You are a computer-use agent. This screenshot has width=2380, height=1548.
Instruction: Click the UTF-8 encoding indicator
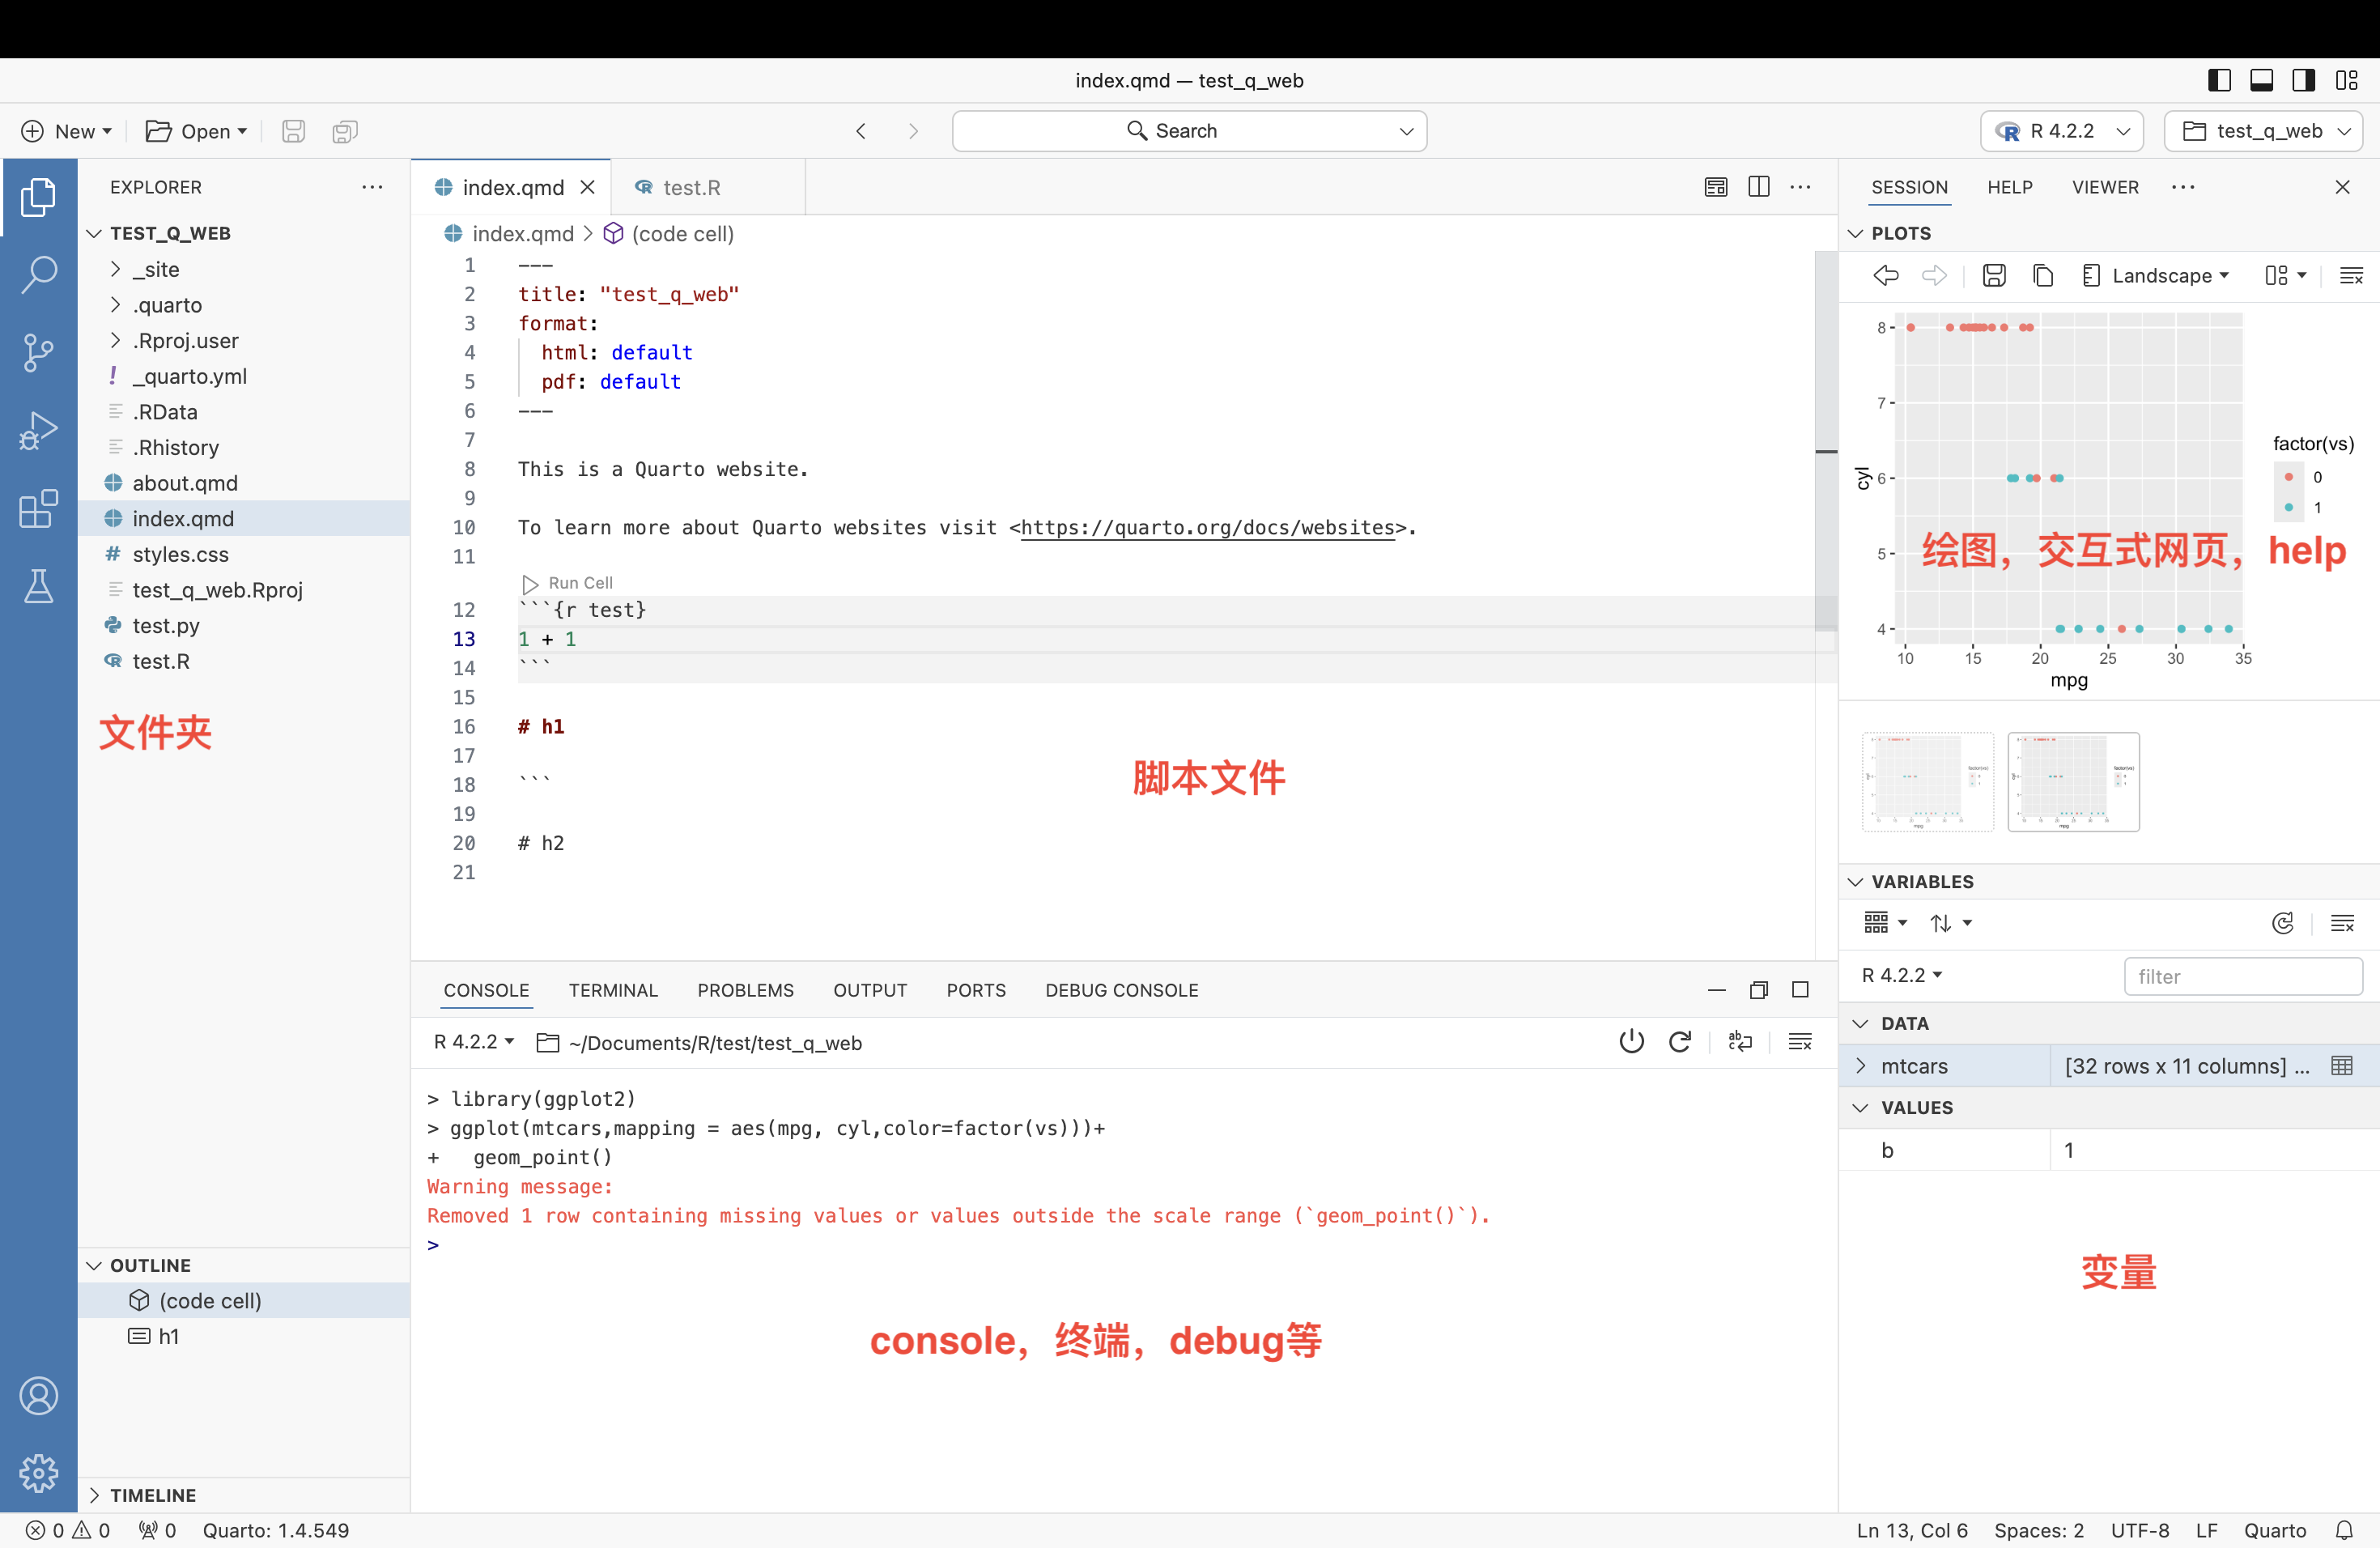[x=2140, y=1530]
